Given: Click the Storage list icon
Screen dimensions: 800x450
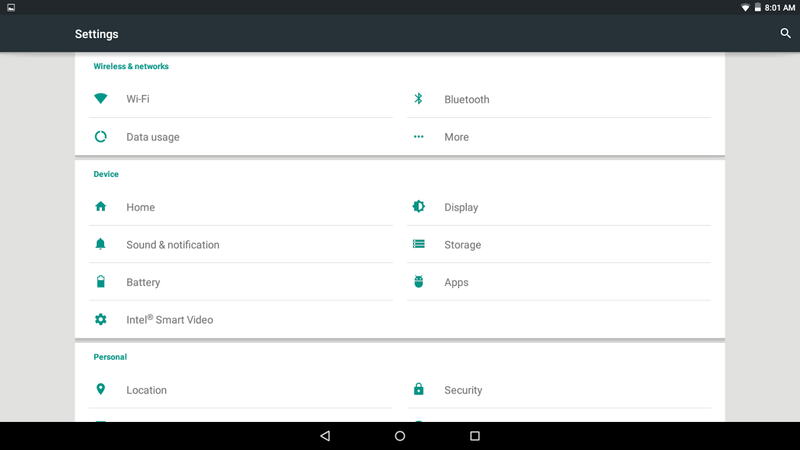Looking at the screenshot, I should coord(418,244).
